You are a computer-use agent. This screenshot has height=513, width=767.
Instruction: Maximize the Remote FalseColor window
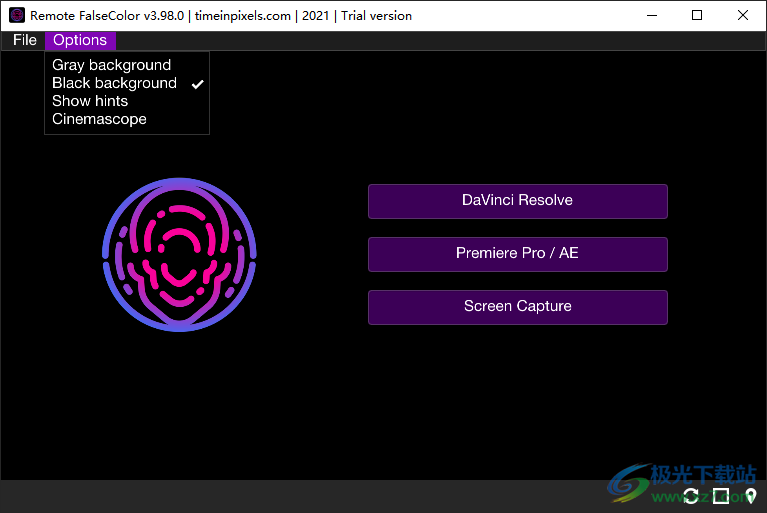pos(697,16)
